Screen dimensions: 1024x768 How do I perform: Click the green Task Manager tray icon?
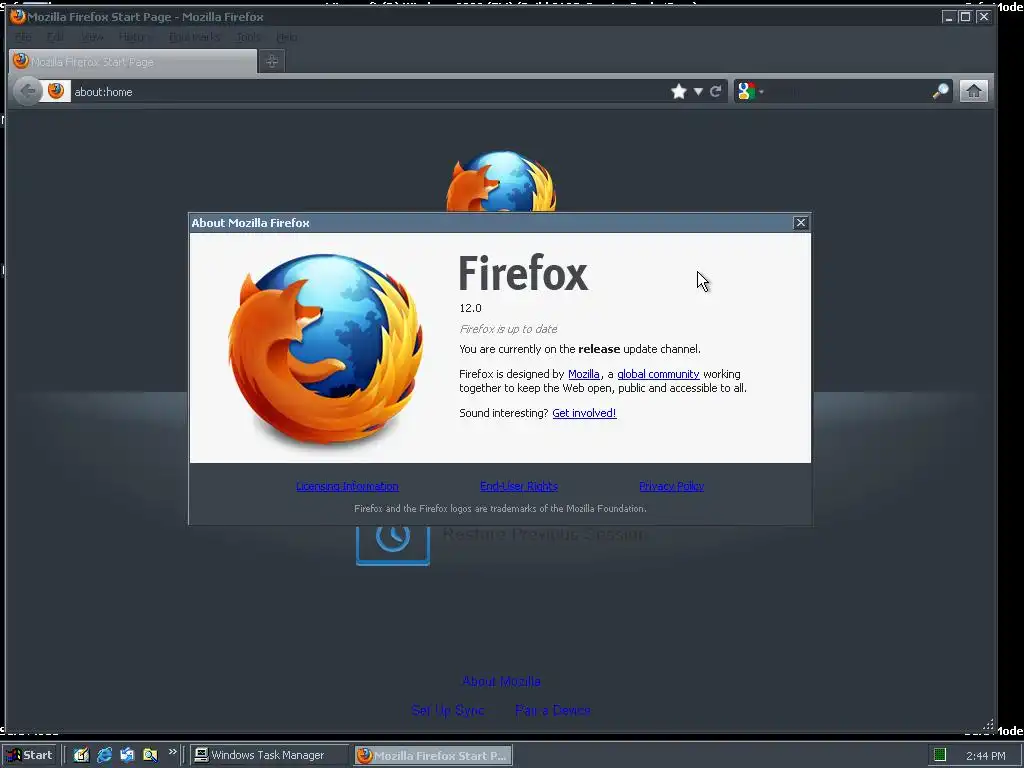(x=940, y=755)
